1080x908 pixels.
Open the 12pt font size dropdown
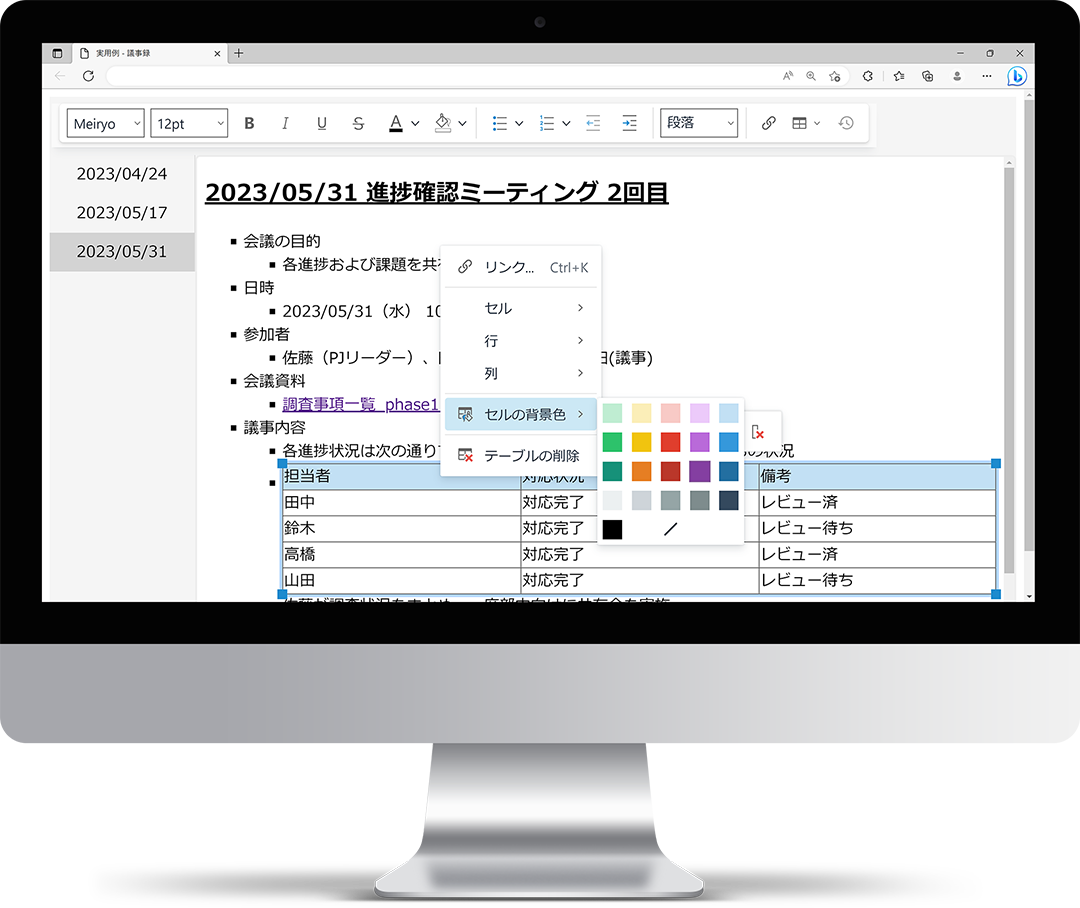[189, 123]
